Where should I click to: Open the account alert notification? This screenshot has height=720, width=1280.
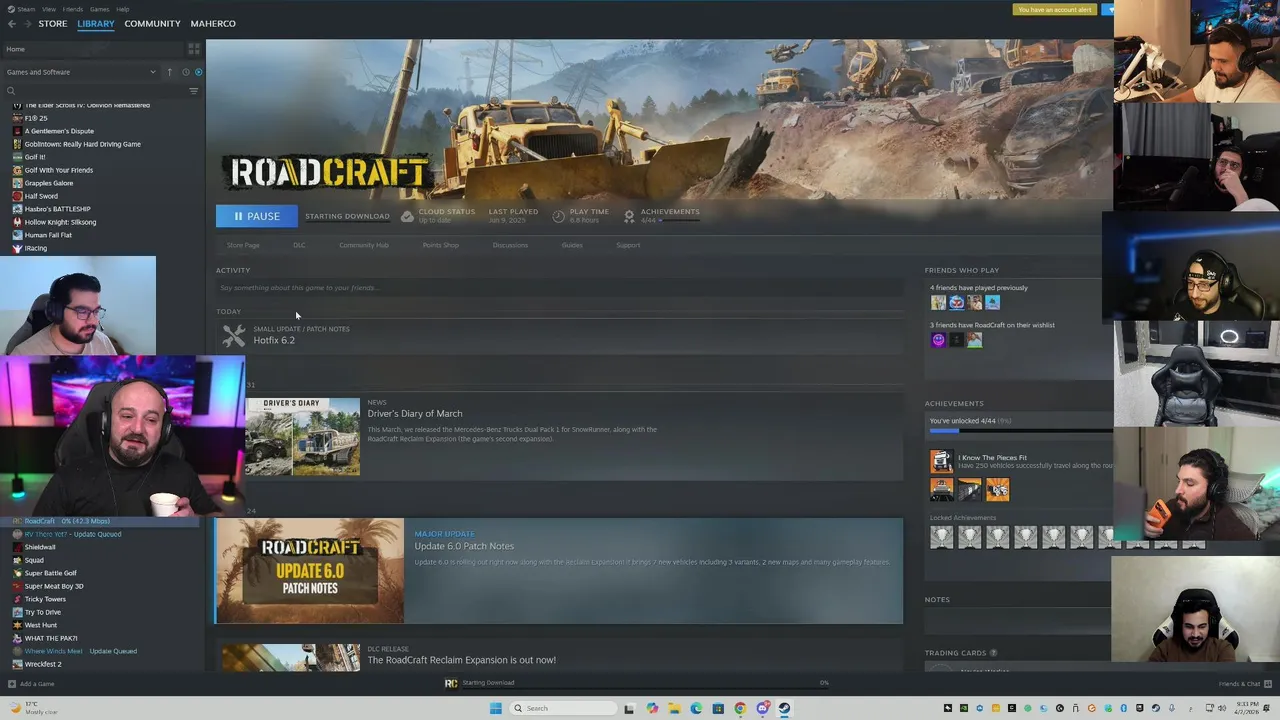tap(1055, 10)
